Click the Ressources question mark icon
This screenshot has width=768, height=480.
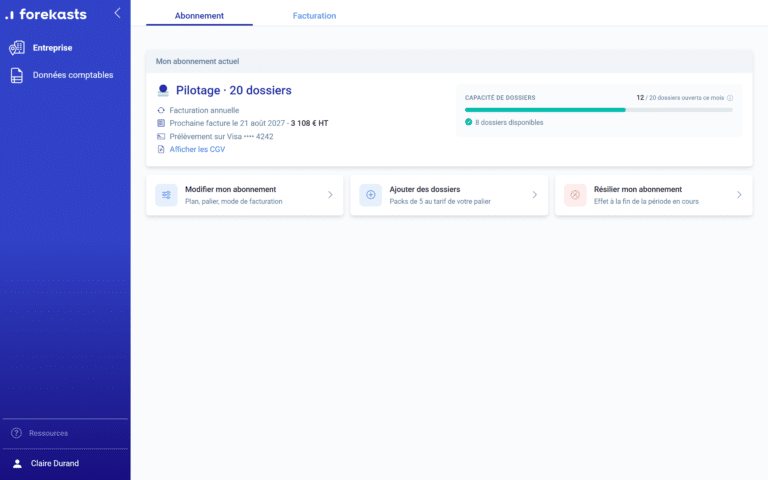point(16,433)
